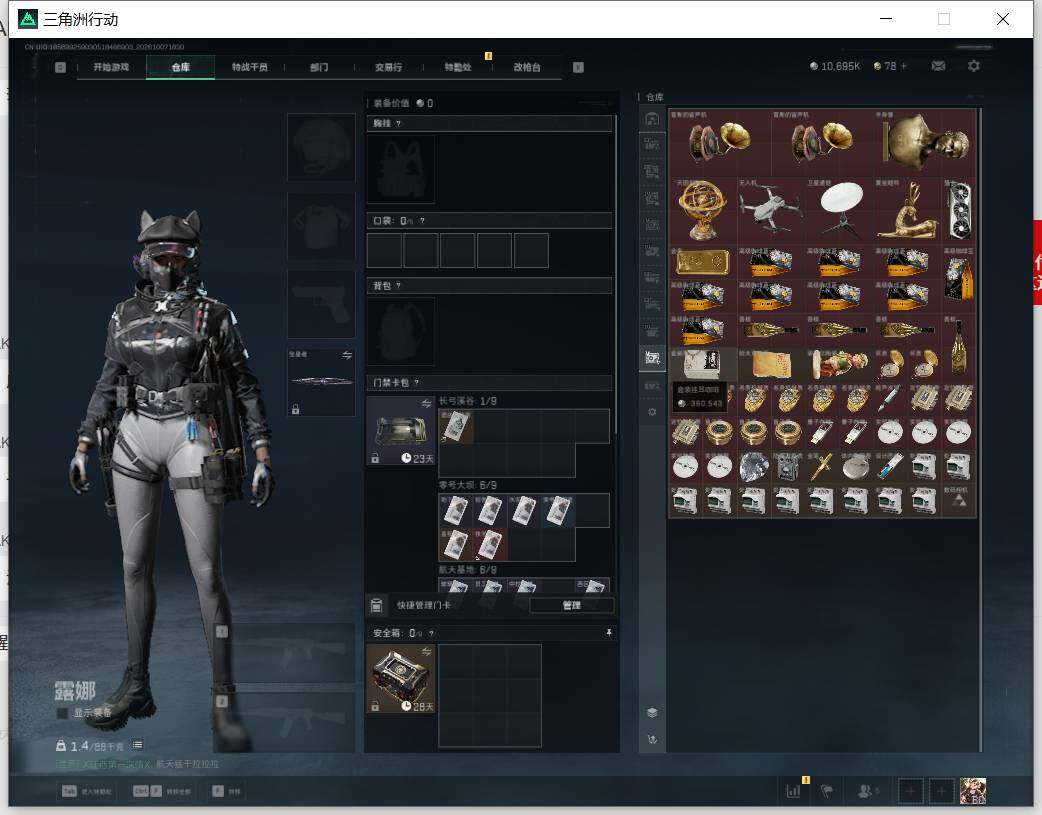Click the swap arrows on melee weapon slot
Screen dimensions: 1042x815
(346, 356)
